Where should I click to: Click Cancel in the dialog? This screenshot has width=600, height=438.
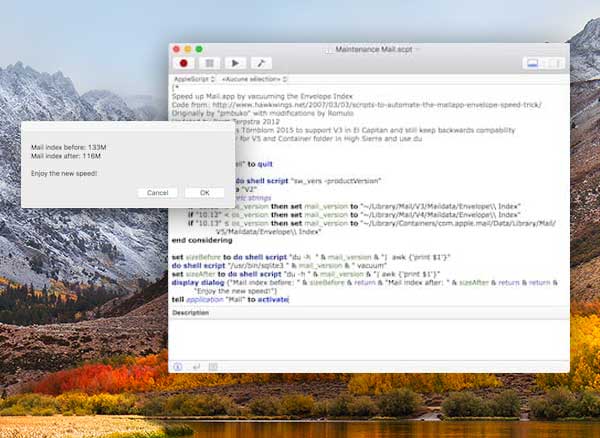pyautogui.click(x=157, y=193)
